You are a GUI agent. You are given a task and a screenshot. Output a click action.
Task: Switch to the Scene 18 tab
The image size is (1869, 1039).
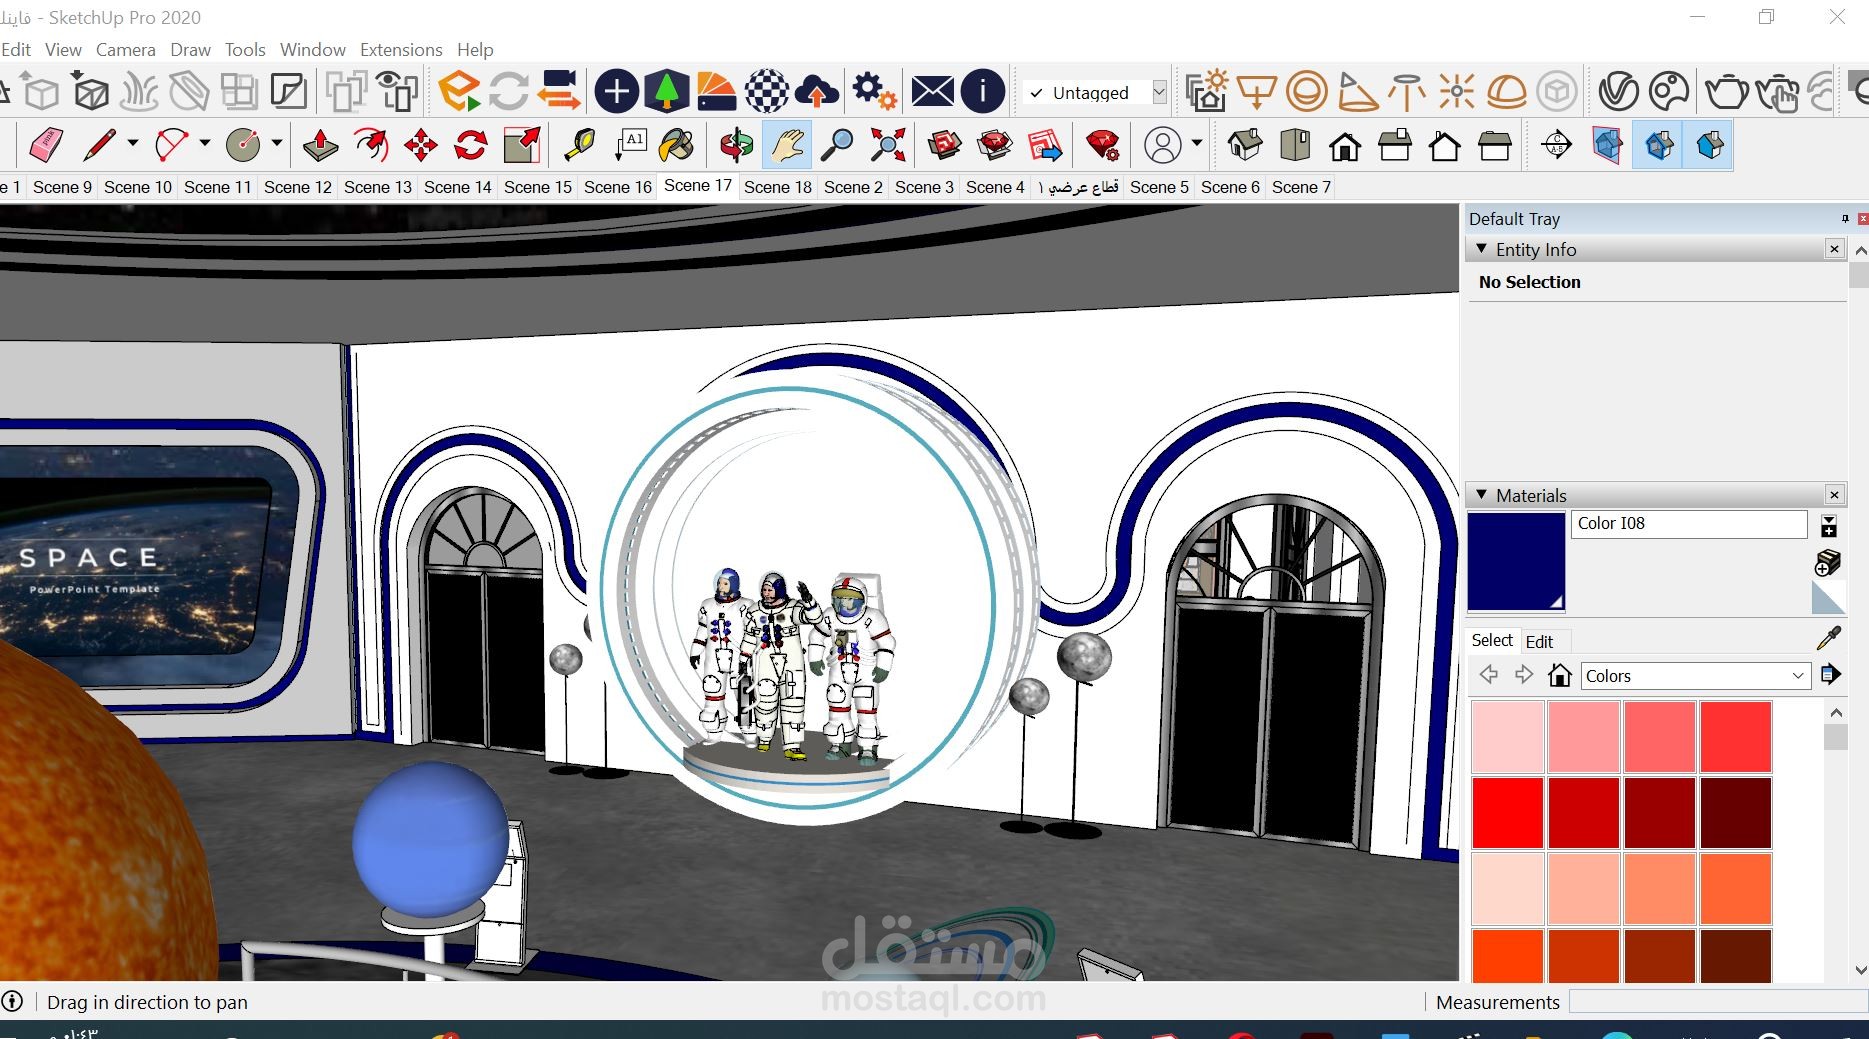pyautogui.click(x=777, y=187)
